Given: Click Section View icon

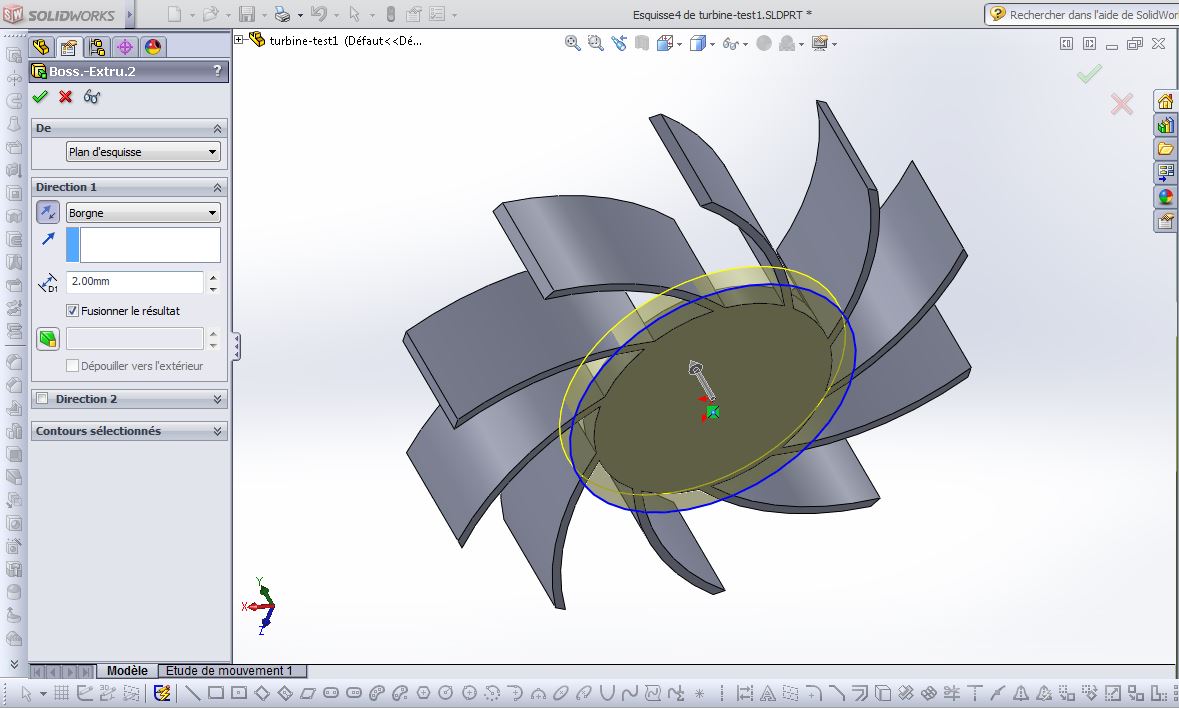Looking at the screenshot, I should 641,44.
